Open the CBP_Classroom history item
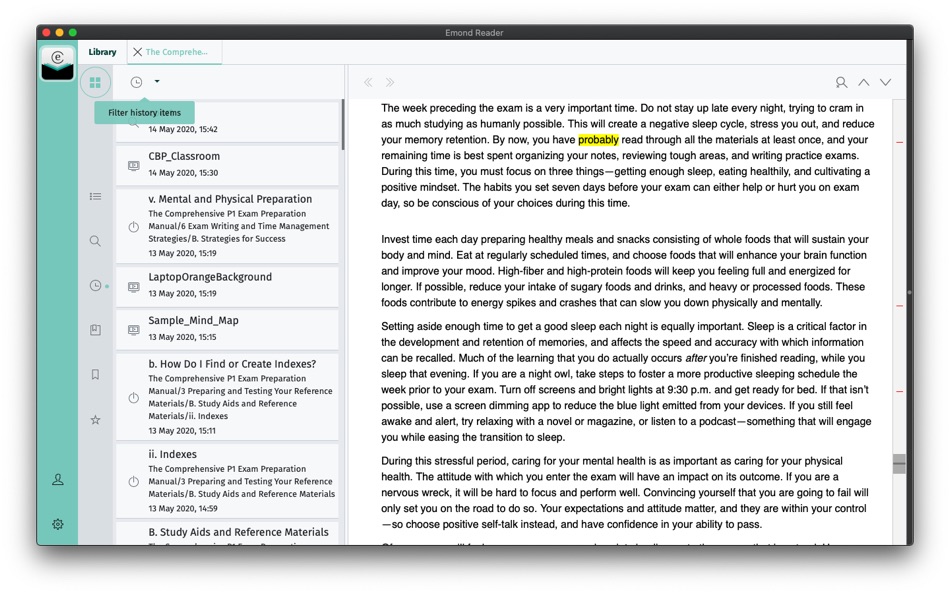Image resolution: width=950 pixels, height=594 pixels. click(x=227, y=165)
